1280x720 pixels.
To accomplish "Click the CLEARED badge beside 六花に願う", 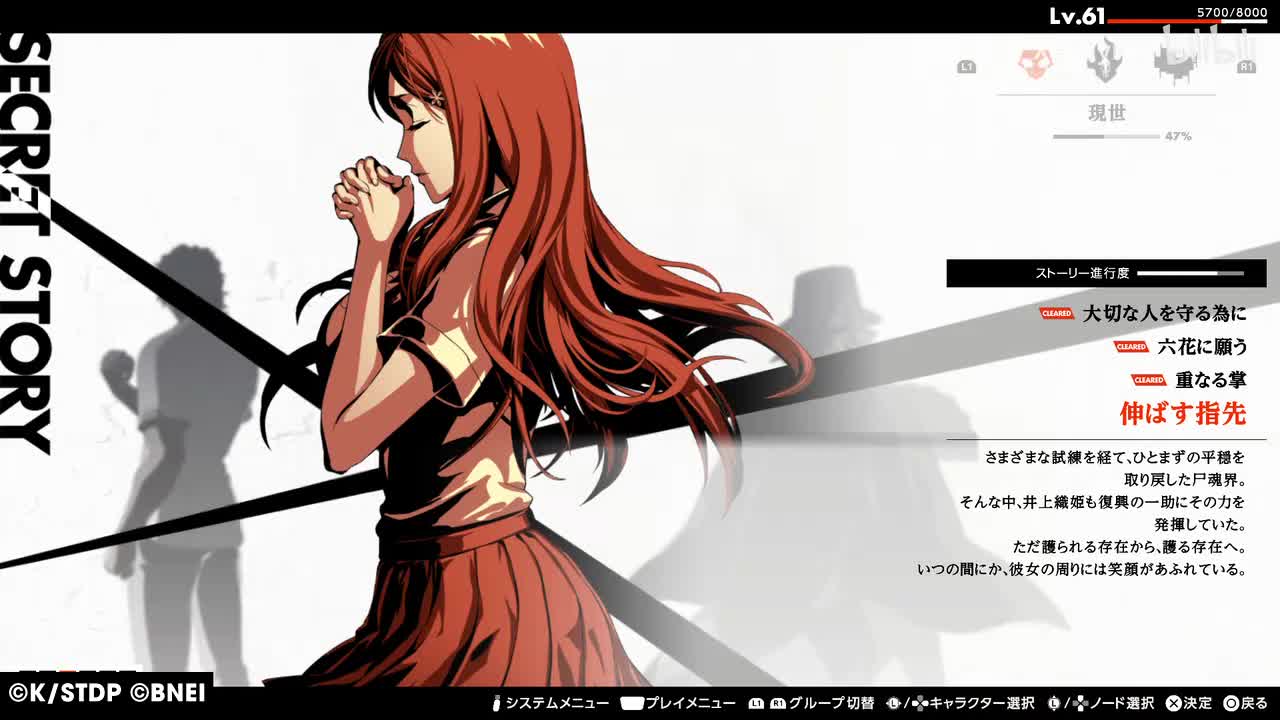I will click(x=1132, y=347).
